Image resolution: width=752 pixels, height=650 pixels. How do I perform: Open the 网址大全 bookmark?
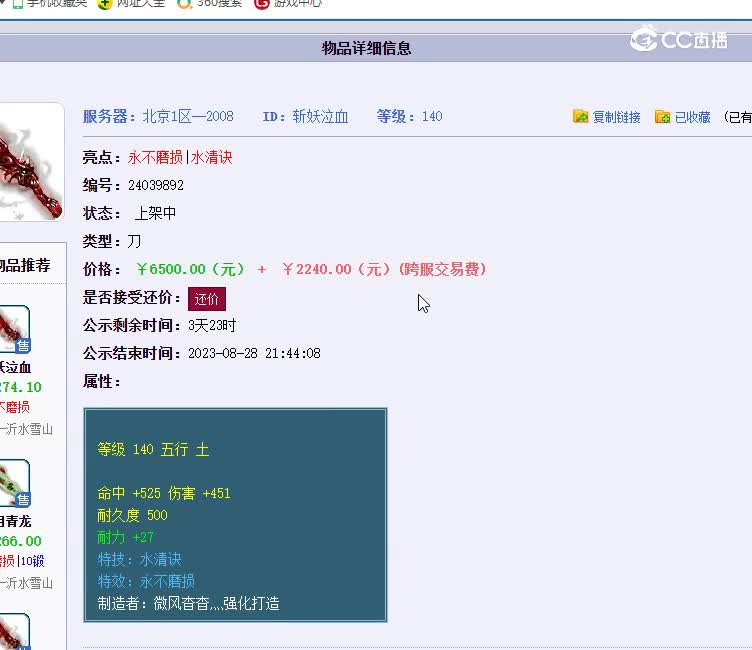(x=141, y=3)
